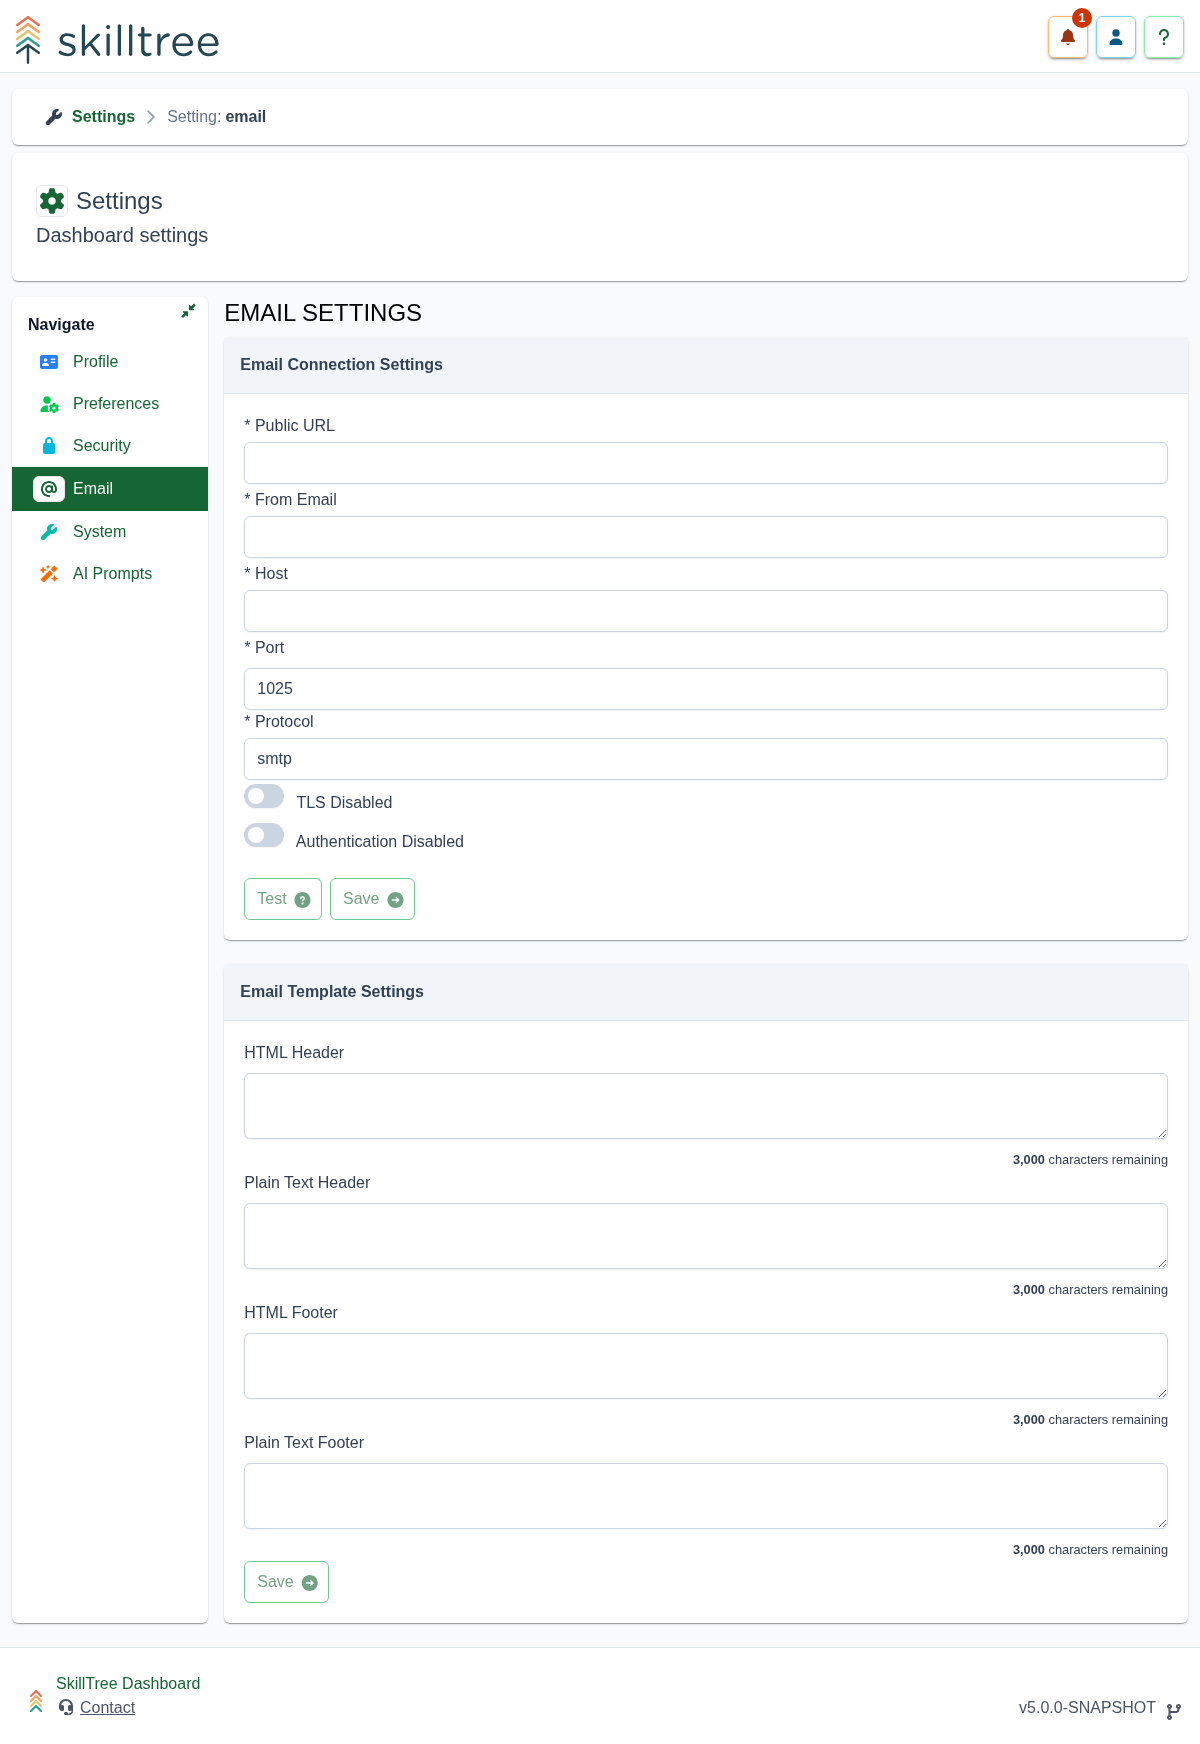Click the Email at-sign icon
Screen dimensions: 1200x1744
pyautogui.click(x=49, y=489)
